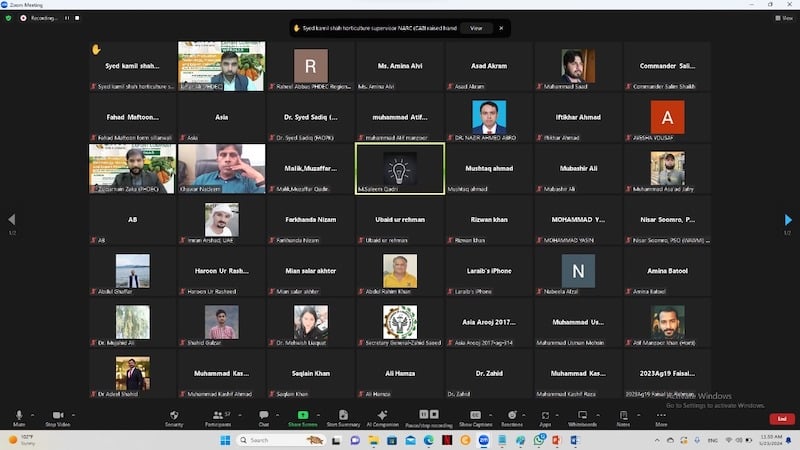The width and height of the screenshot is (800, 450).
Task: Mute the microphone in Zoom toolbar
Action: click(19, 416)
